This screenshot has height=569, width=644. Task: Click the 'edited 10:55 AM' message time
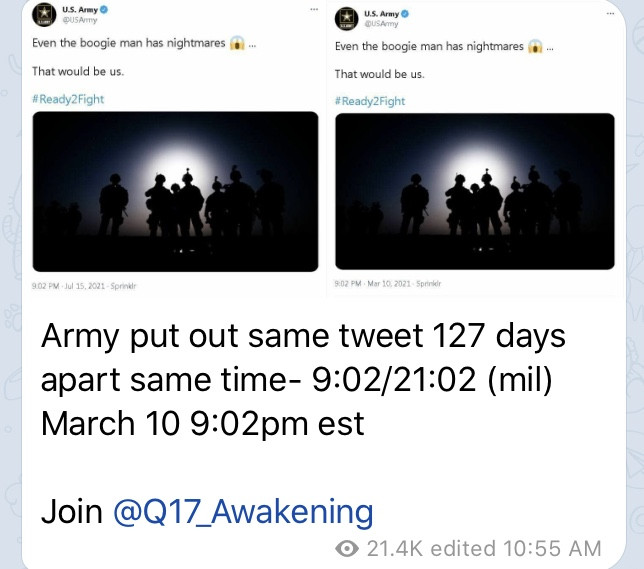[x=534, y=548]
